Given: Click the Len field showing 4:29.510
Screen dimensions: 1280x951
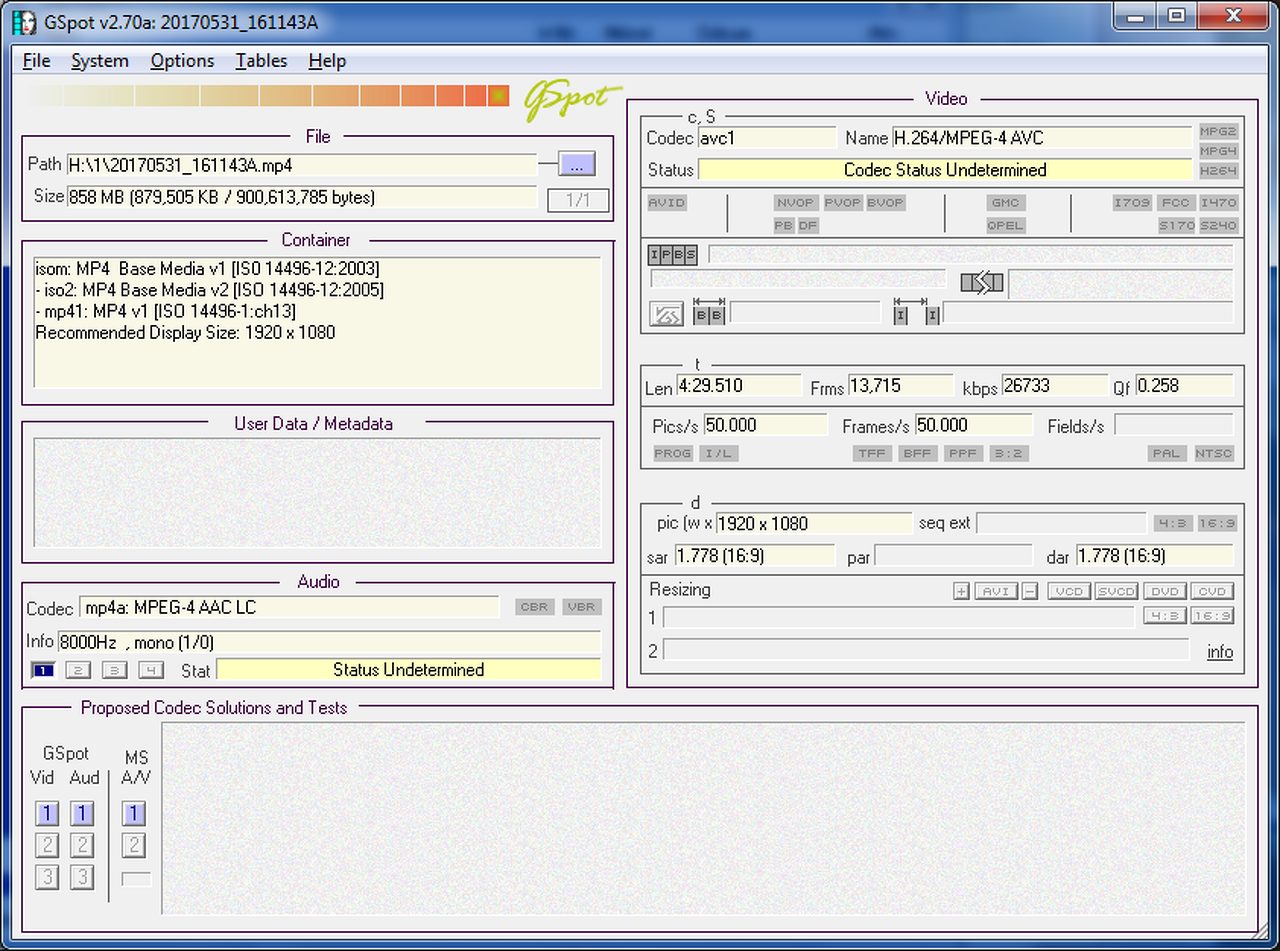Looking at the screenshot, I should [739, 386].
